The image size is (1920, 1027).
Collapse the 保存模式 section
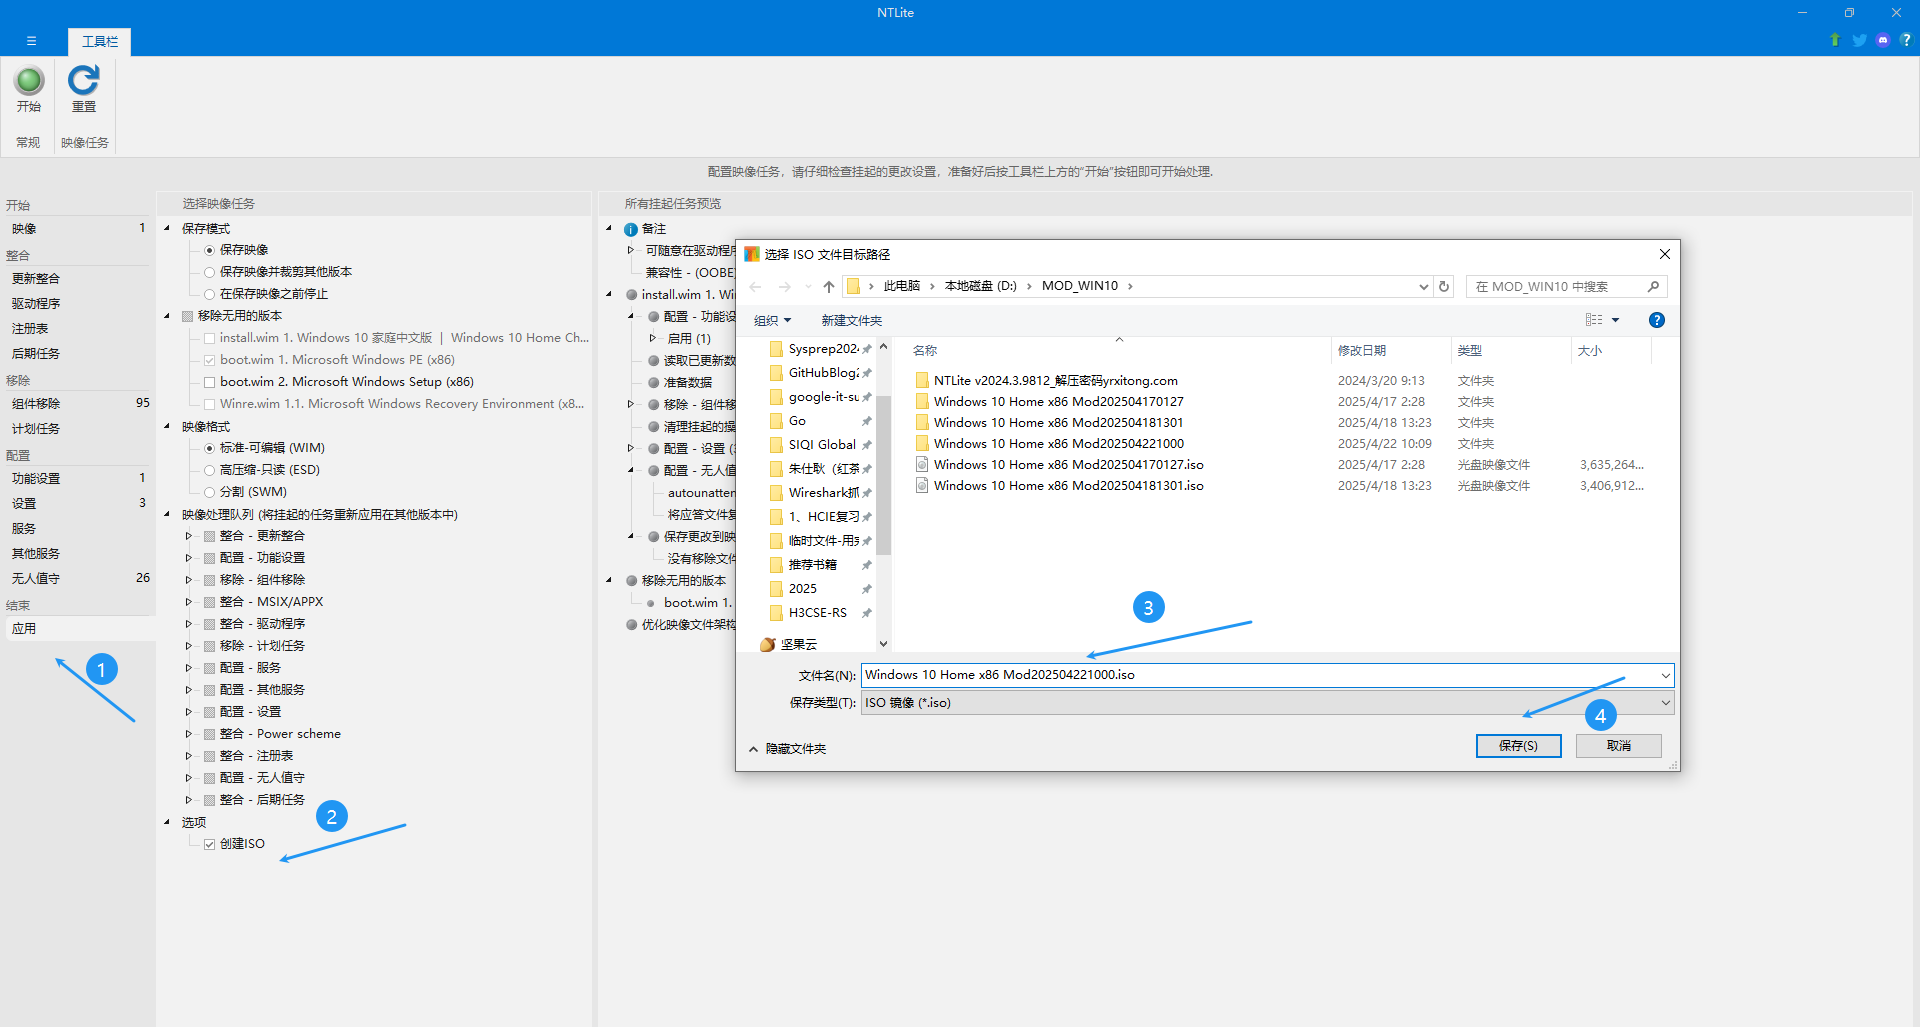point(167,228)
